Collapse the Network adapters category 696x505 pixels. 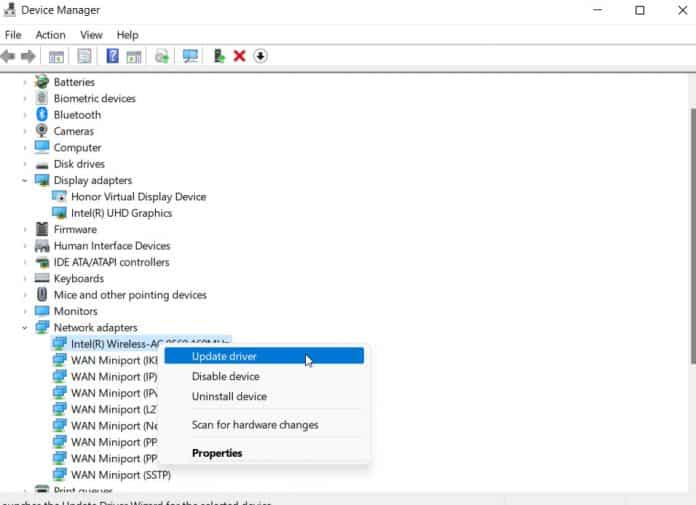click(24, 328)
